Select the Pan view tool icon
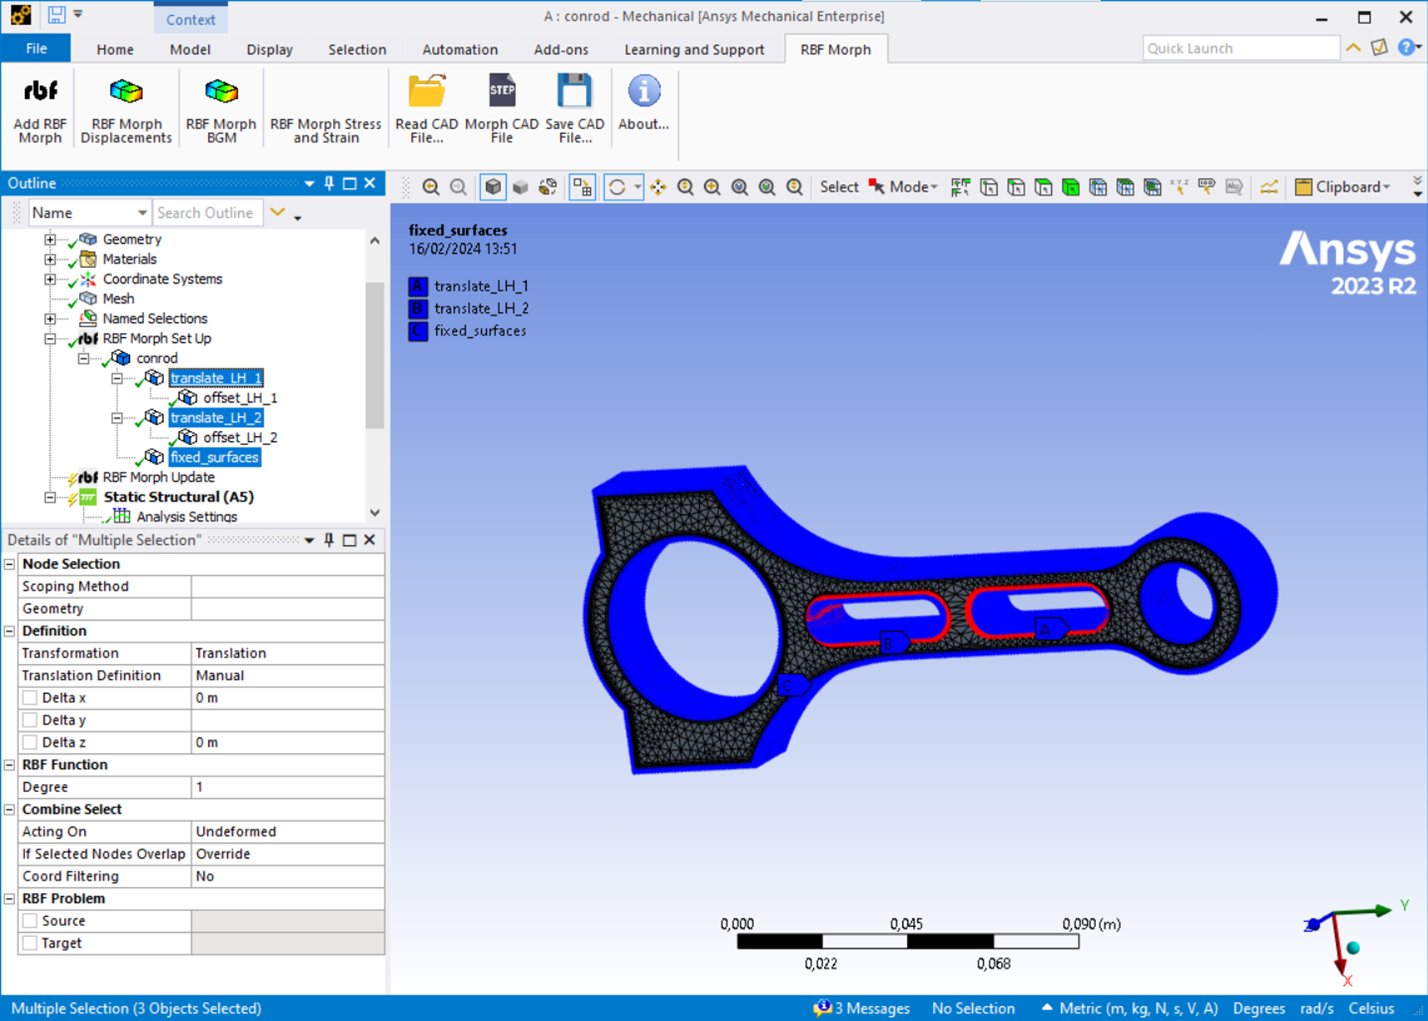The image size is (1428, 1021). (x=658, y=187)
